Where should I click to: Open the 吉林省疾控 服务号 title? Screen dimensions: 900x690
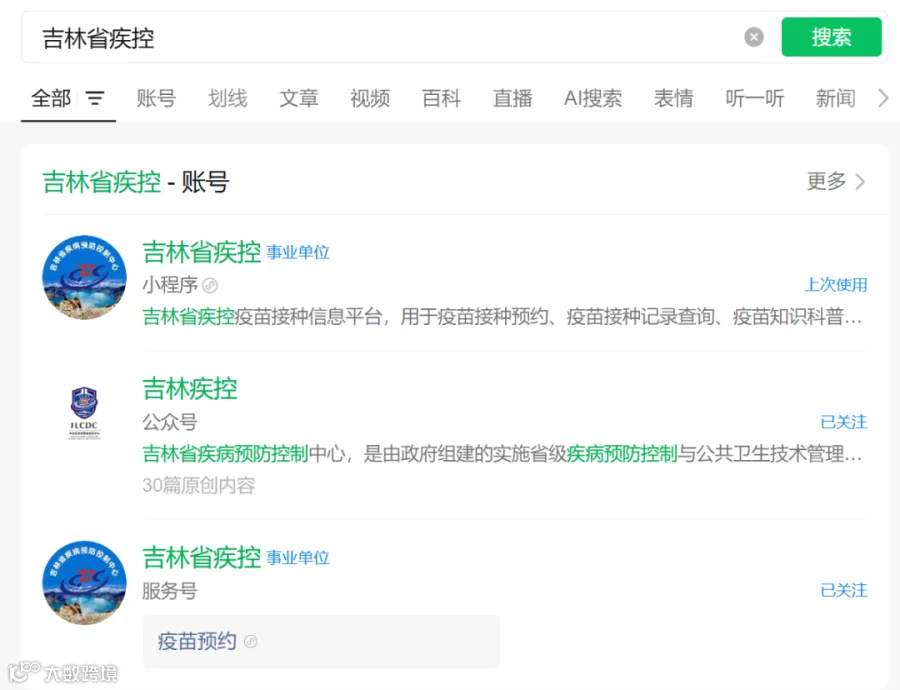coord(201,557)
